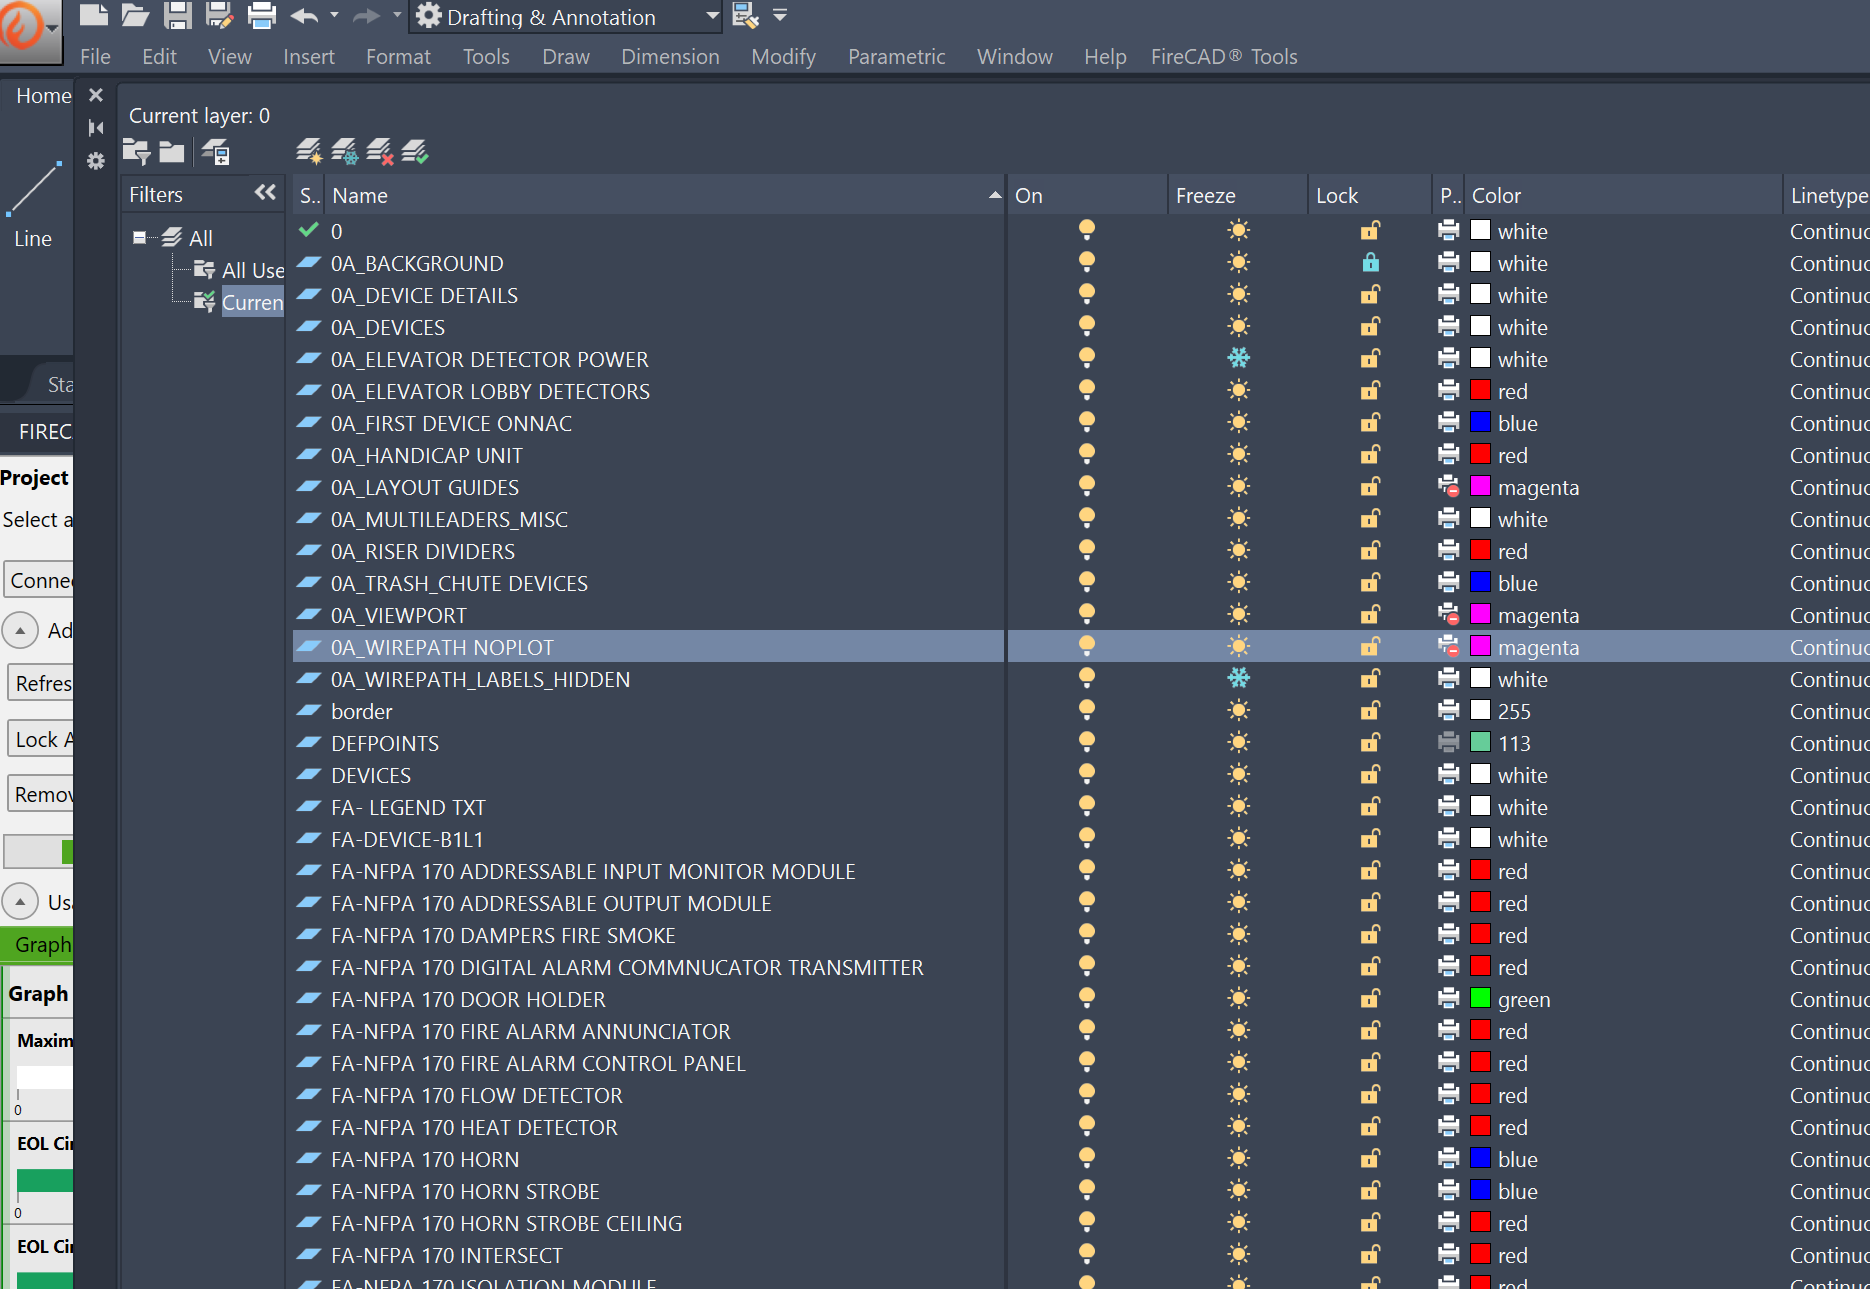Click the On column header
Screen dimensions: 1870x1289
[1086, 195]
